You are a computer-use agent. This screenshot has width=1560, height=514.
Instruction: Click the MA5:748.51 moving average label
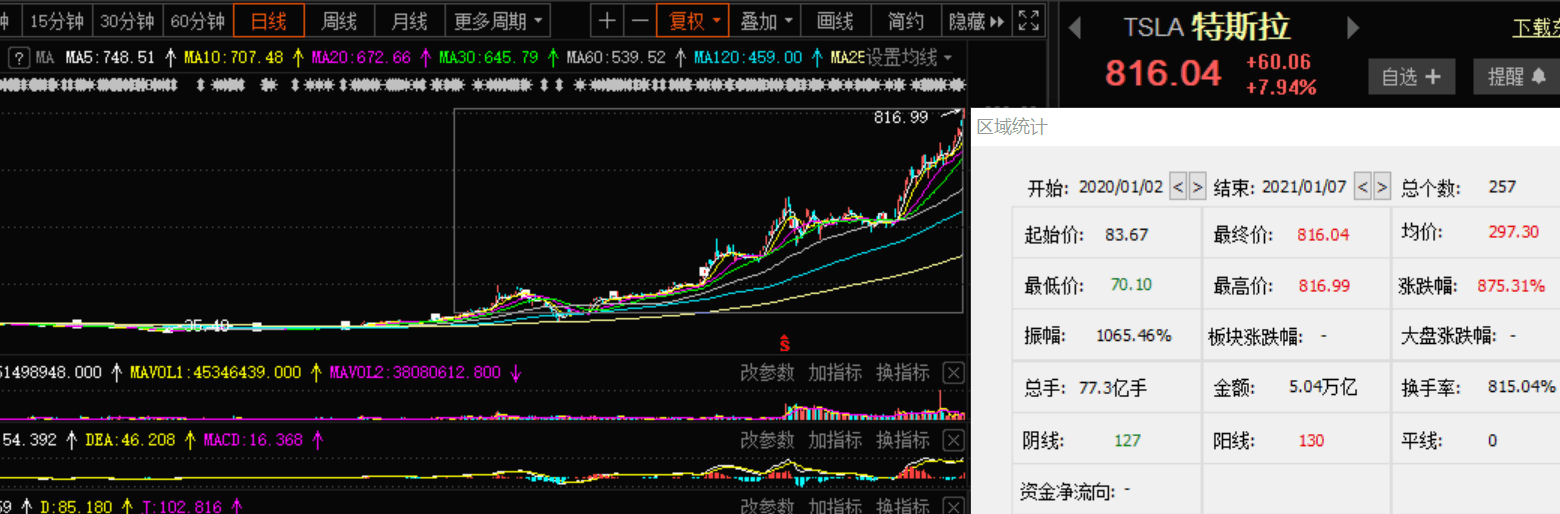[x=110, y=58]
